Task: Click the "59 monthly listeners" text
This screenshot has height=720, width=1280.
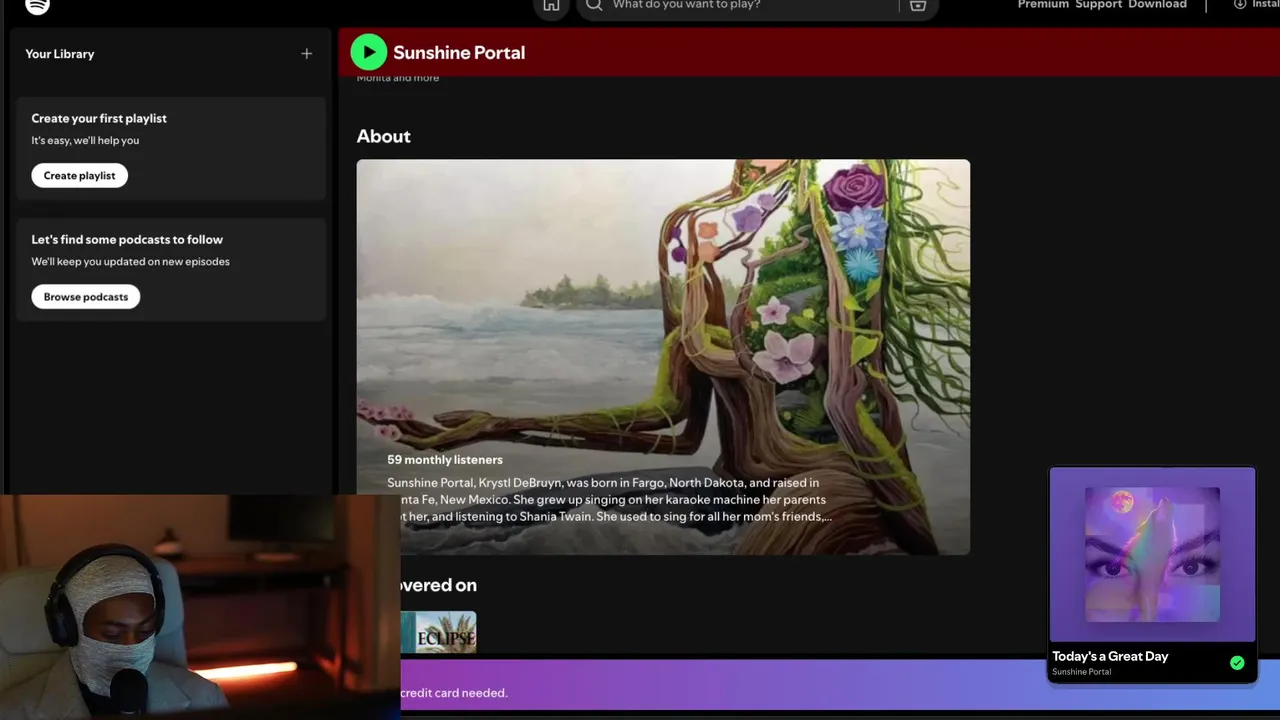Action: (x=445, y=460)
